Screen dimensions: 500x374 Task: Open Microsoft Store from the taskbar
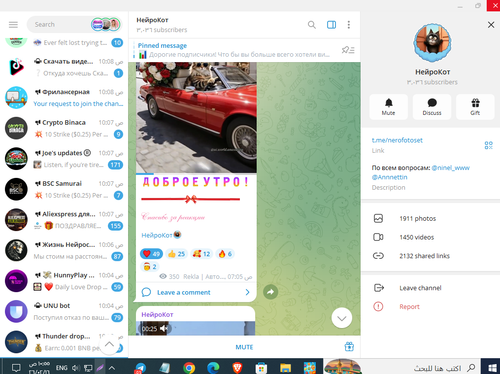coord(261,368)
